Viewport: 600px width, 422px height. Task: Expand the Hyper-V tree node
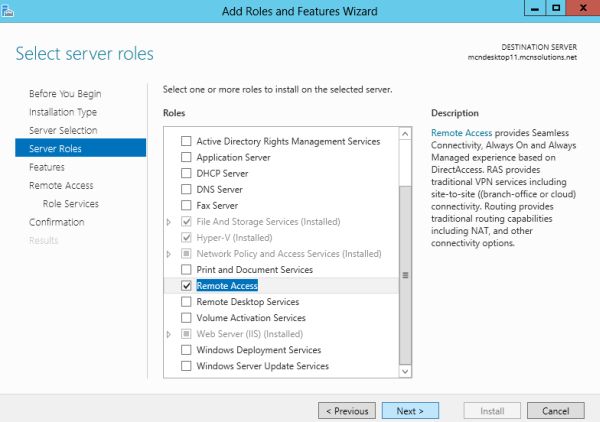point(170,237)
